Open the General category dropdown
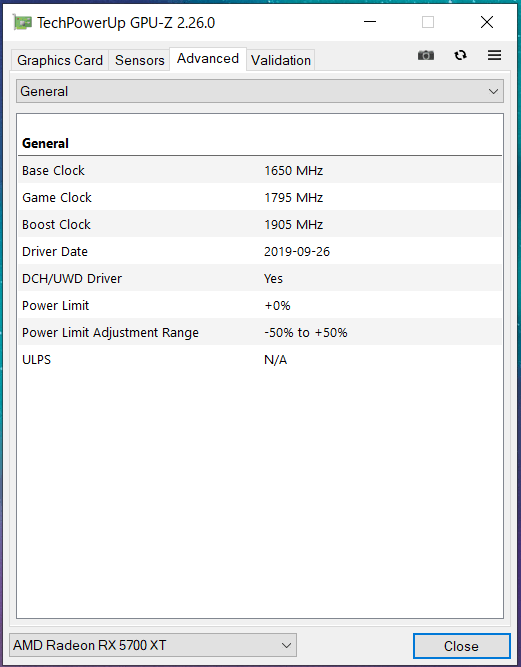 pos(260,91)
